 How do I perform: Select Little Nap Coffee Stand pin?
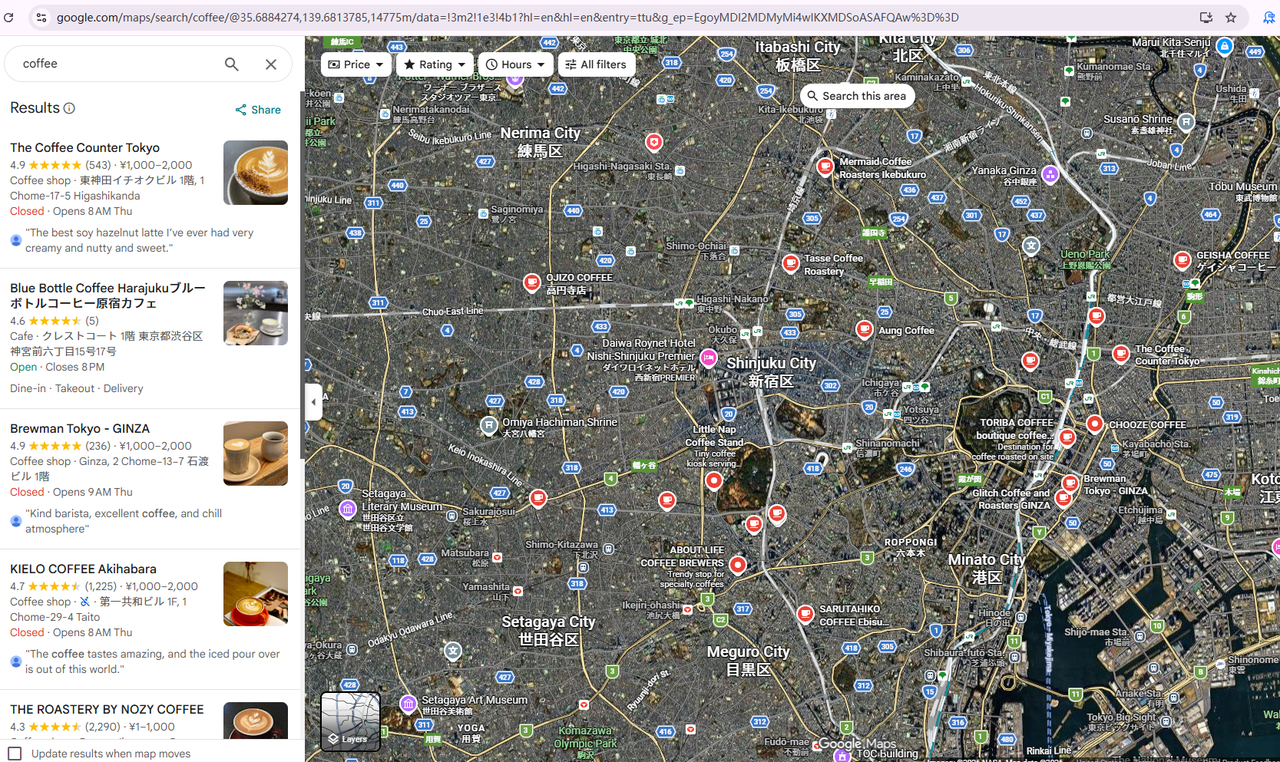click(714, 481)
